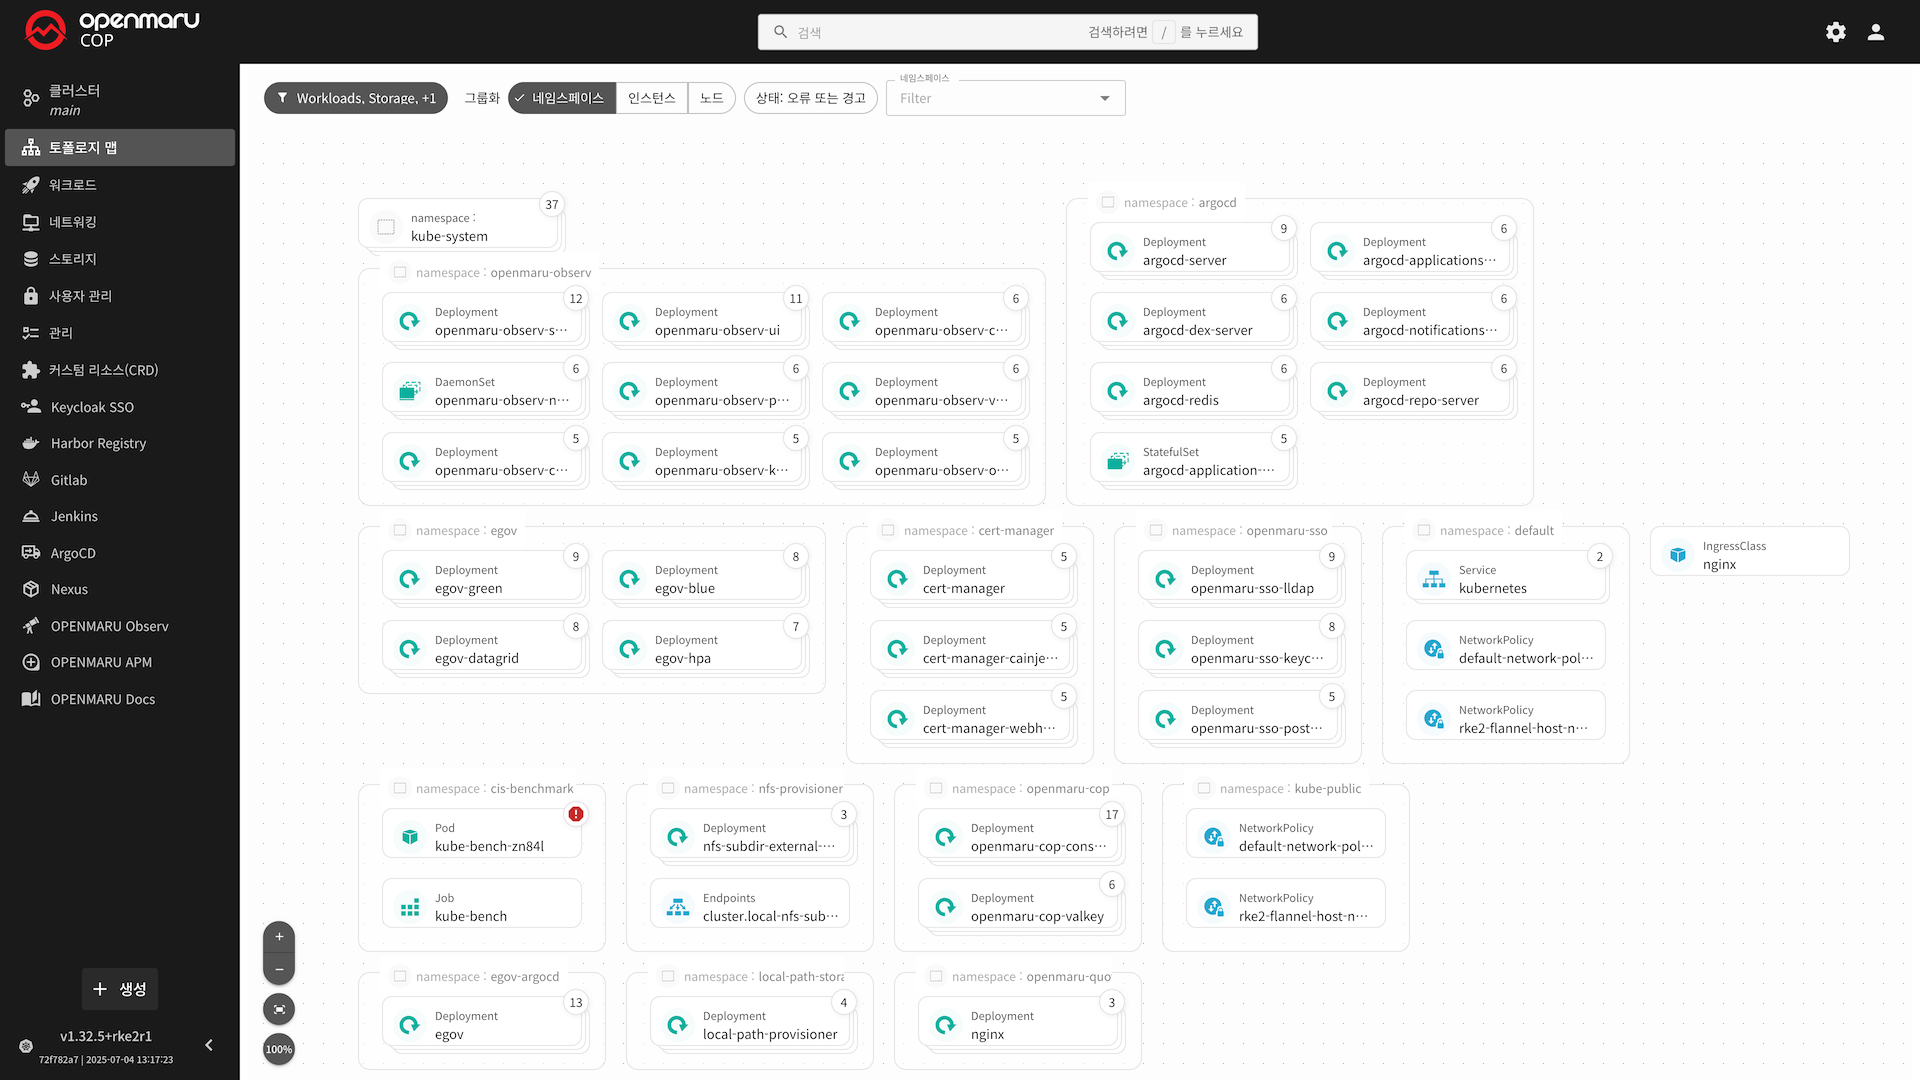1920x1080 pixels.
Task: Click the error badge on kube-bench-zn84l pod
Action: 576,814
